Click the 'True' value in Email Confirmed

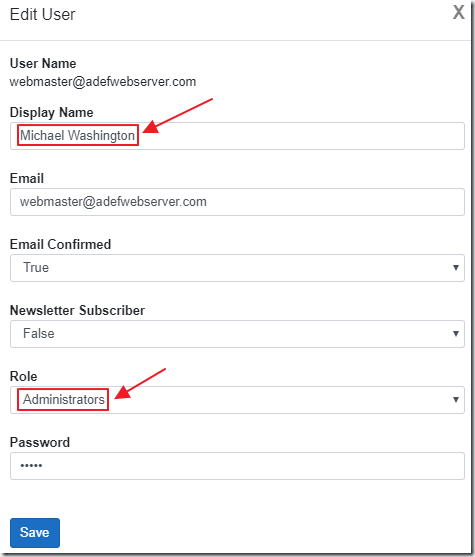pos(36,267)
